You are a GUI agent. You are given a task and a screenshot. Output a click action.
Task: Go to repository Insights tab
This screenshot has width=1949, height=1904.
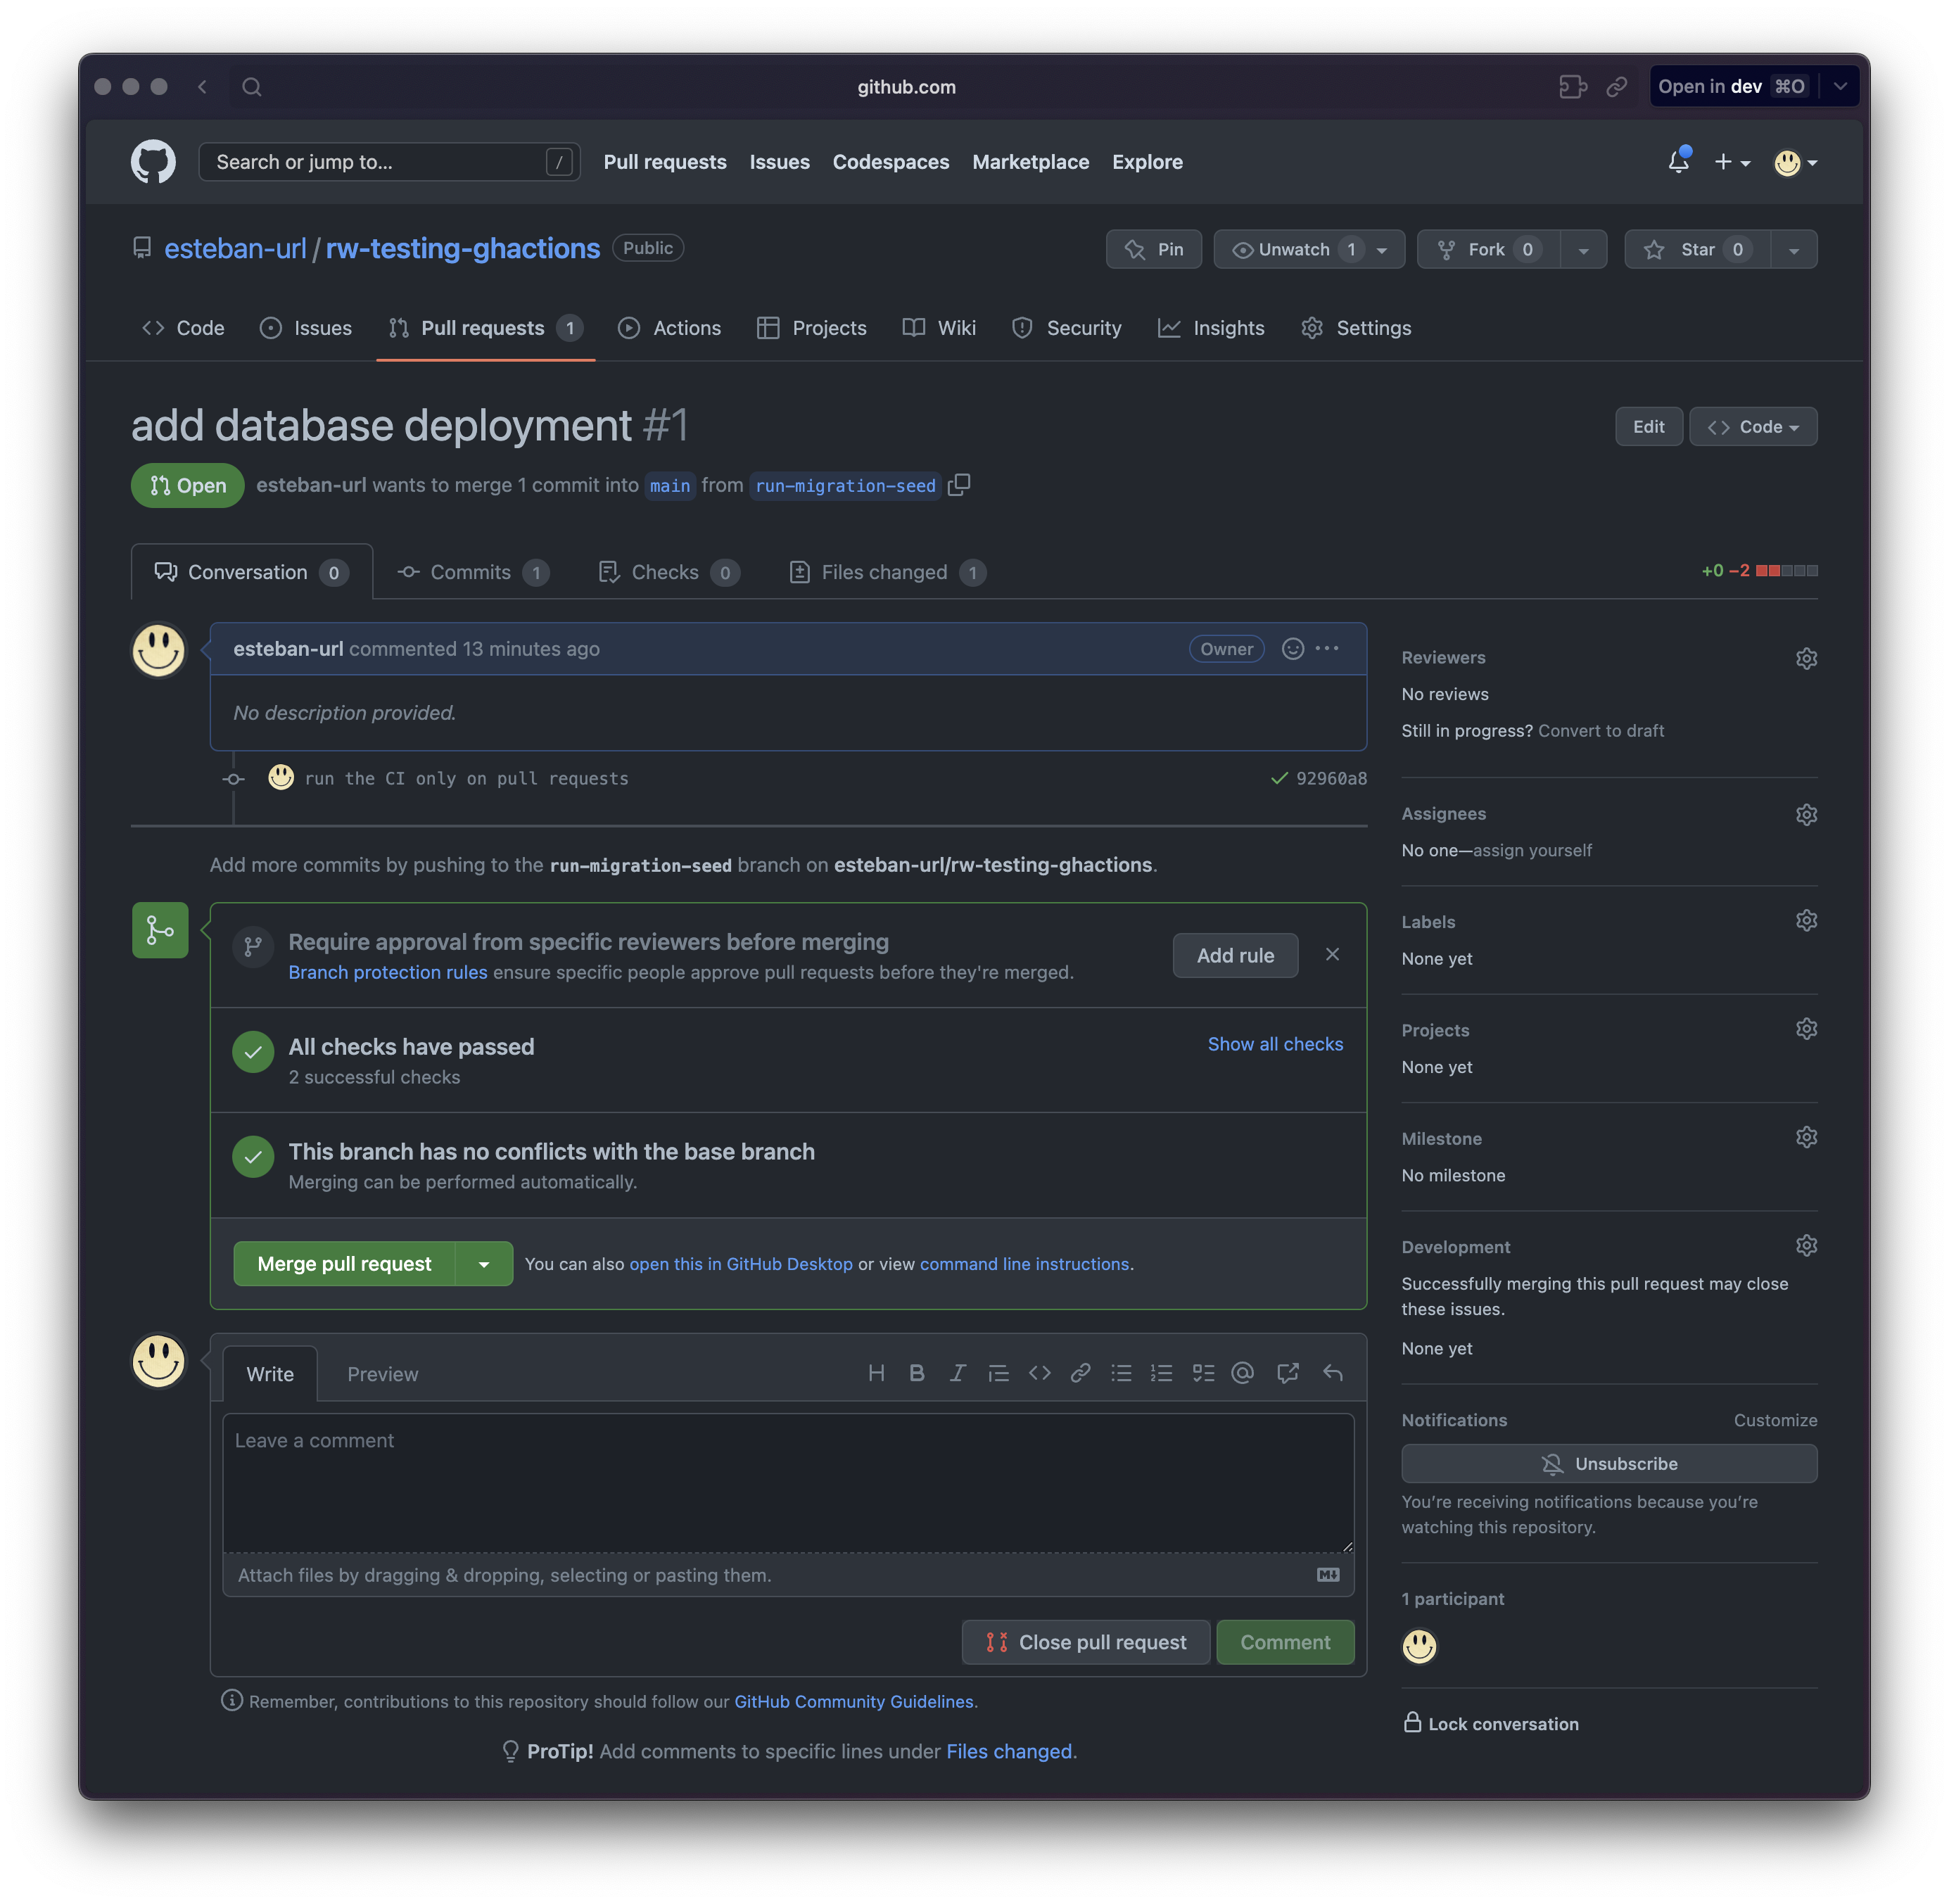click(x=1211, y=328)
